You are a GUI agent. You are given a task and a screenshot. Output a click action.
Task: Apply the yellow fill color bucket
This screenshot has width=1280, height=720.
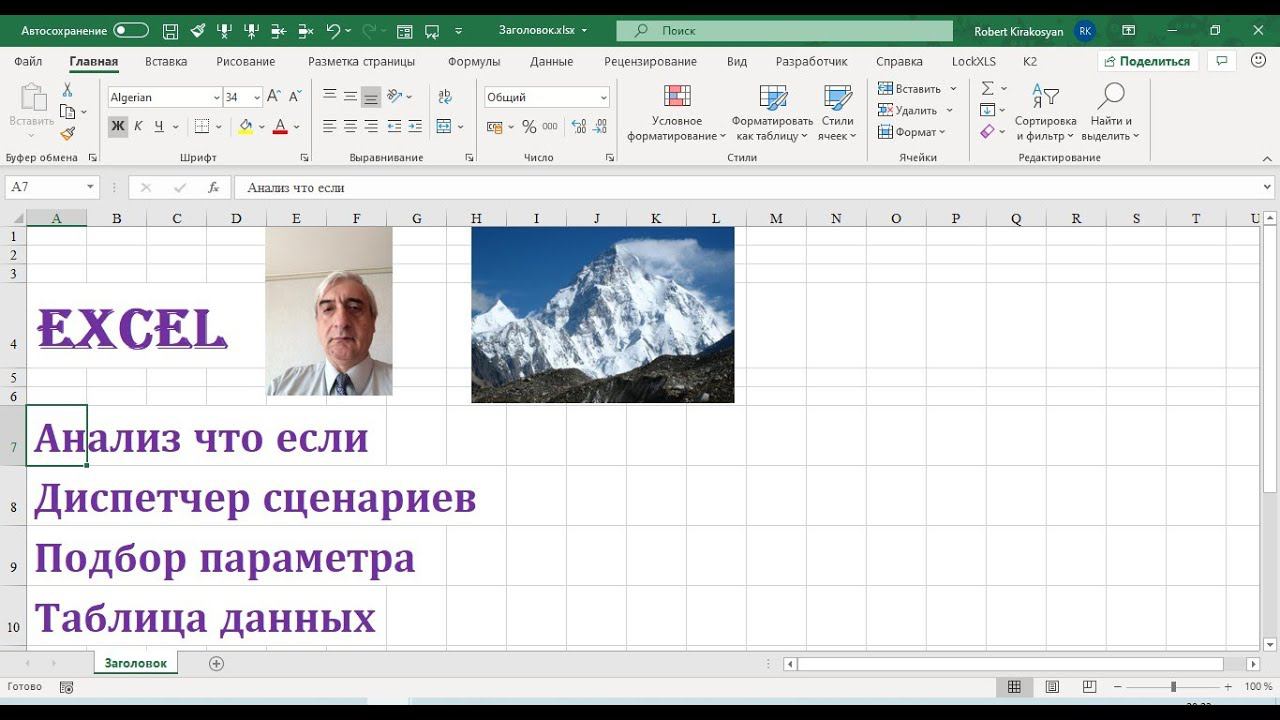(245, 126)
